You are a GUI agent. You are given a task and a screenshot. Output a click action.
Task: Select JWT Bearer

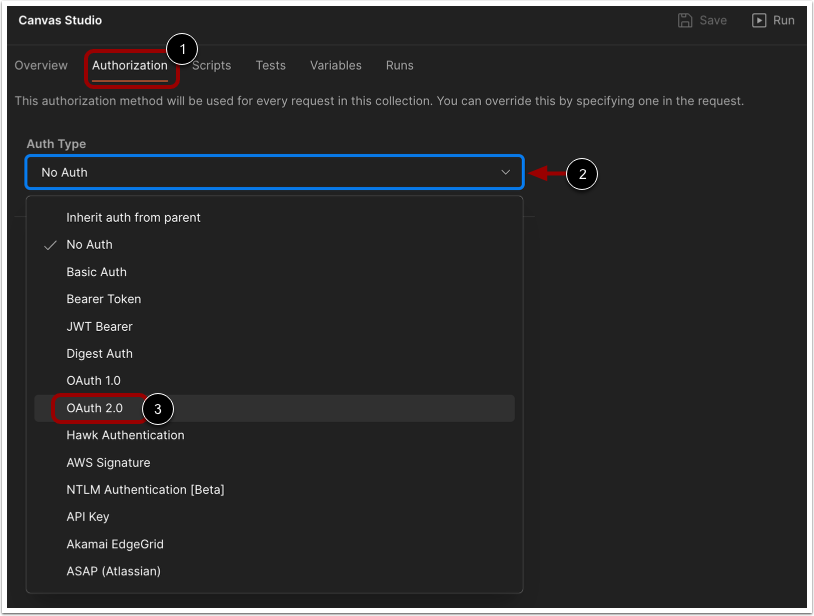point(99,326)
